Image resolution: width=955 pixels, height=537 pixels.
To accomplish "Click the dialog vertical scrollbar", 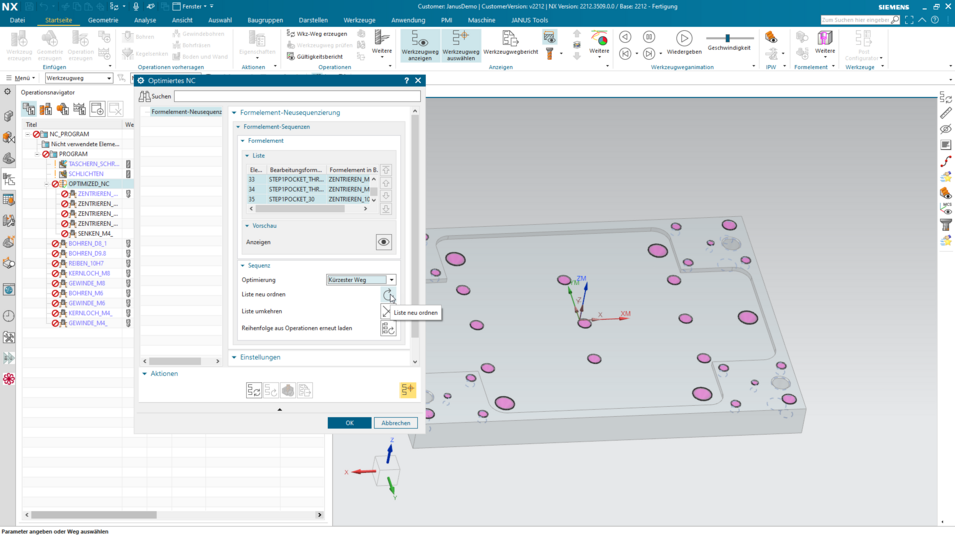I will click(415, 226).
